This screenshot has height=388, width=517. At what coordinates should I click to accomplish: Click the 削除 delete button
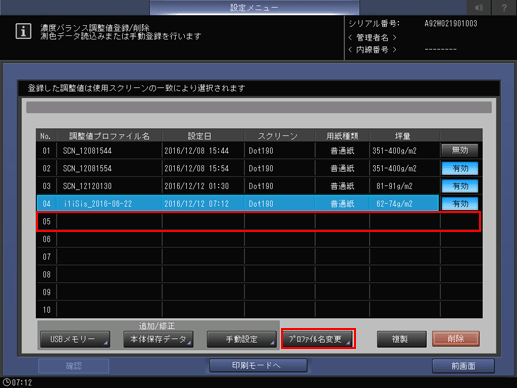(x=456, y=339)
